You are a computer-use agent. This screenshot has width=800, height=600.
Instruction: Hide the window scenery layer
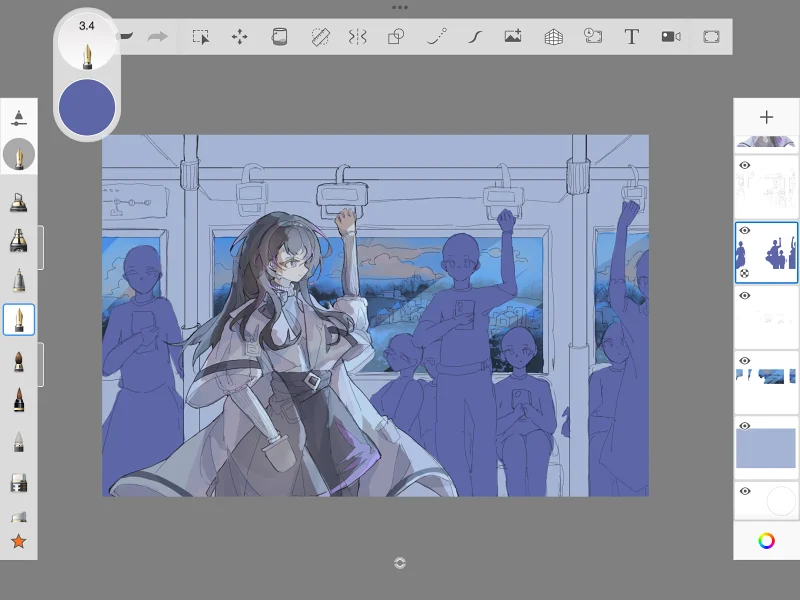click(x=745, y=361)
